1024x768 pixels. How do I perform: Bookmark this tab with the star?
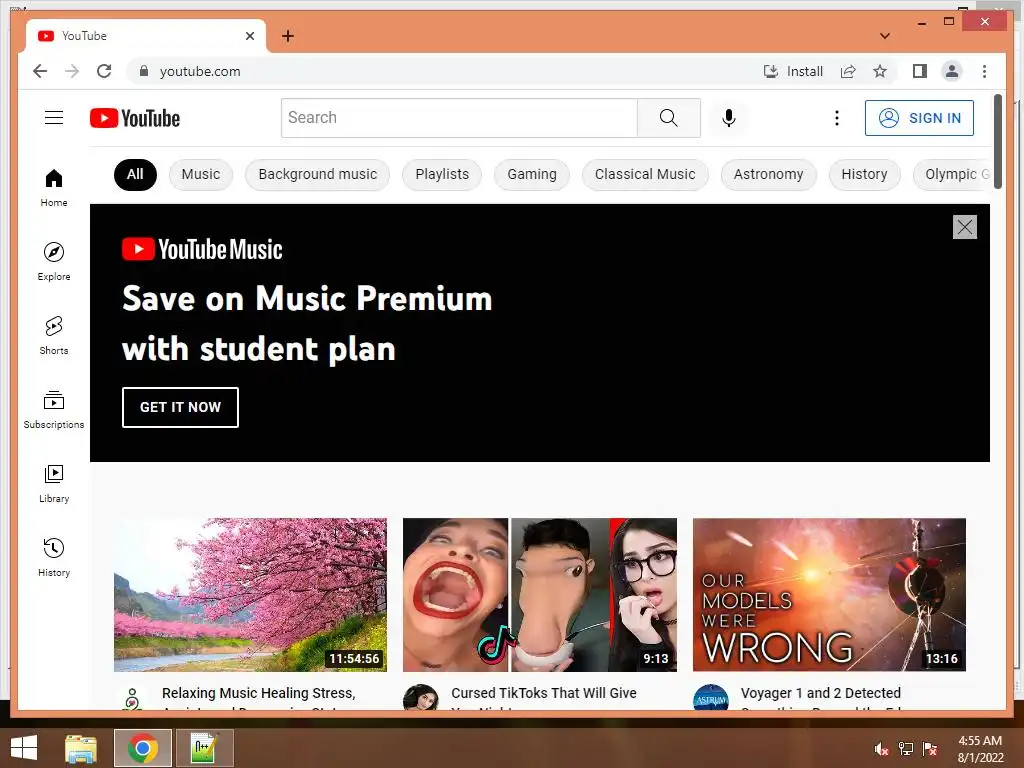880,71
